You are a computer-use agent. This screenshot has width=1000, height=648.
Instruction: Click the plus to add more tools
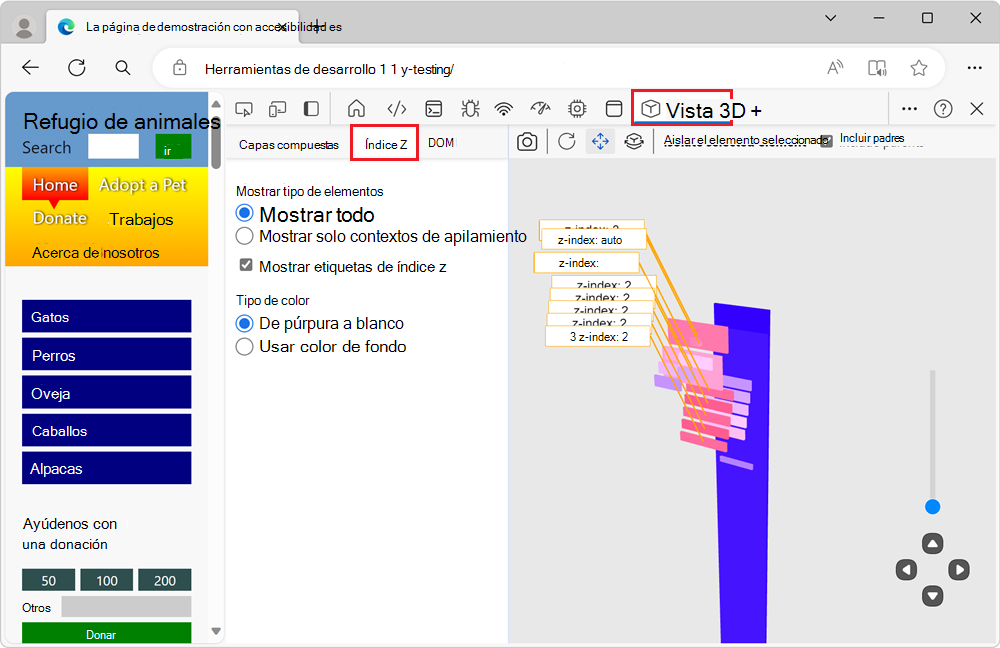coord(755,110)
